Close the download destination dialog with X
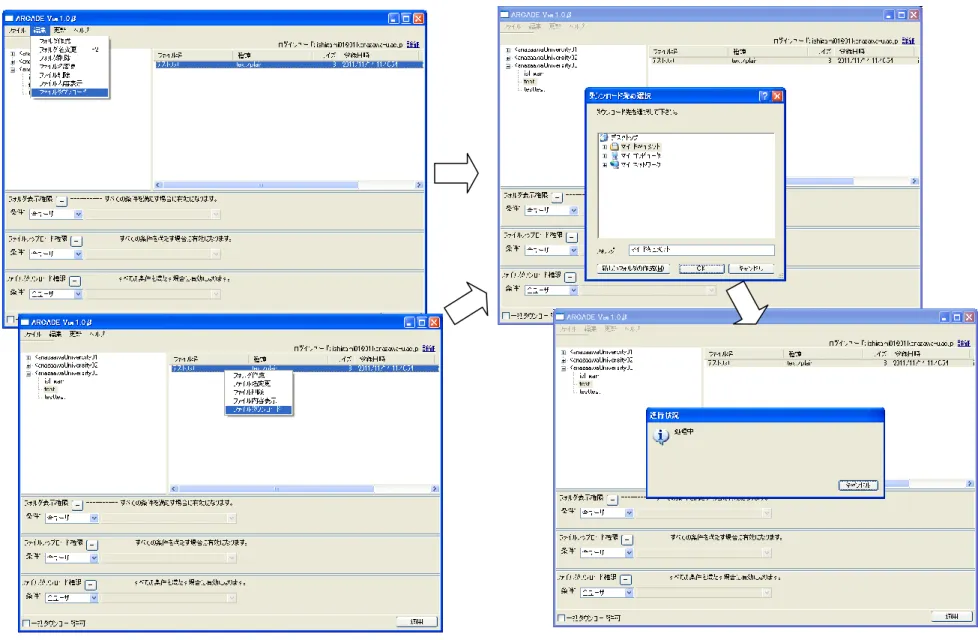Viewport: 978px width, 640px height. point(777,96)
